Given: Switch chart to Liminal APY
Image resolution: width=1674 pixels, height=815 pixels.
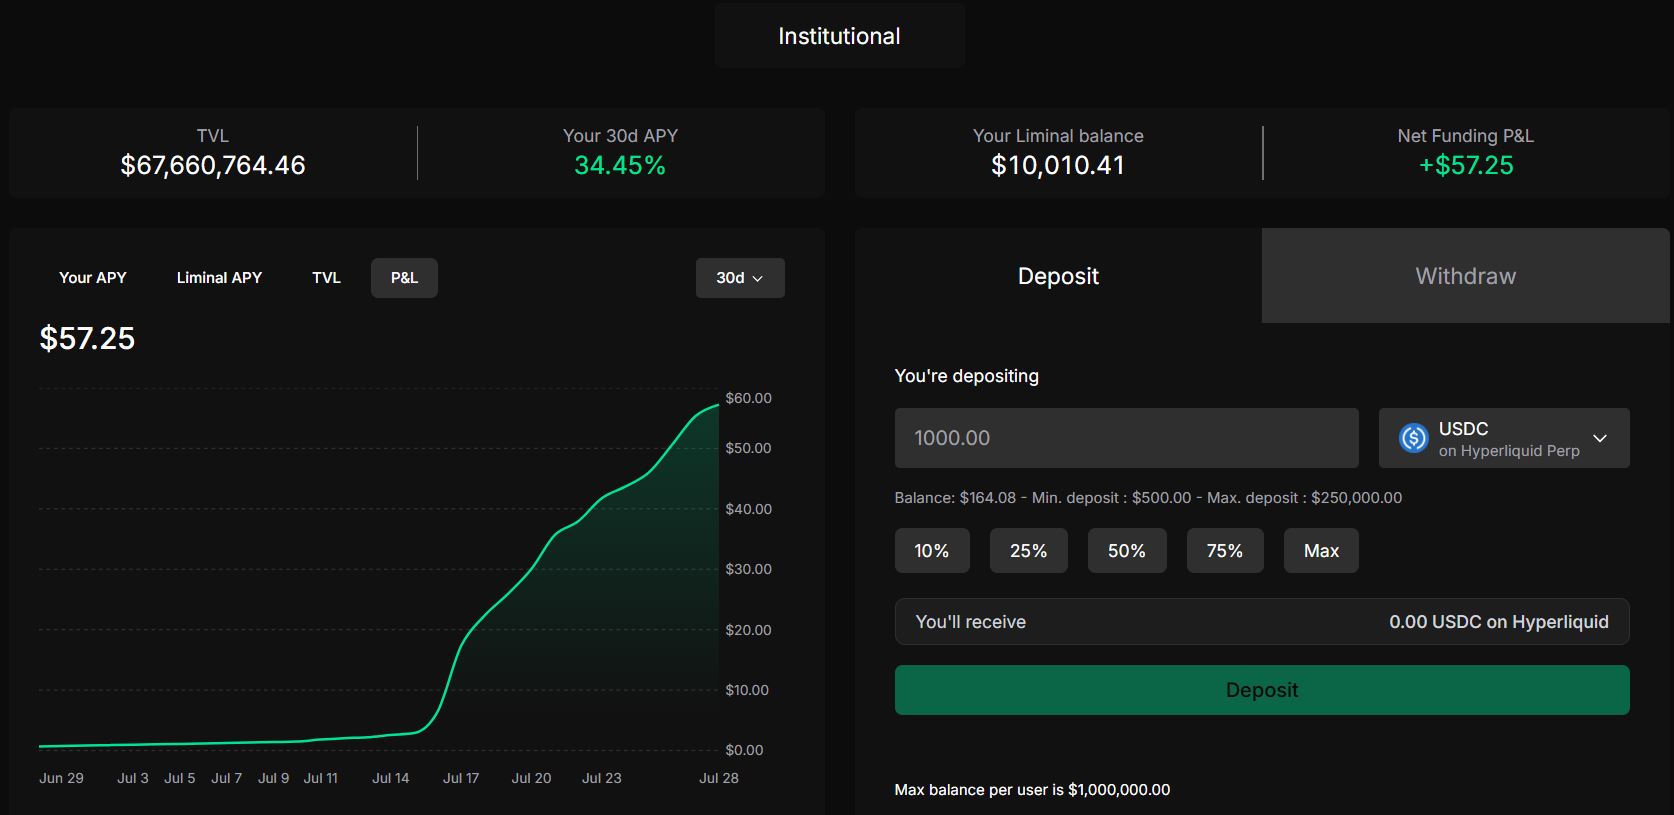Looking at the screenshot, I should [219, 278].
